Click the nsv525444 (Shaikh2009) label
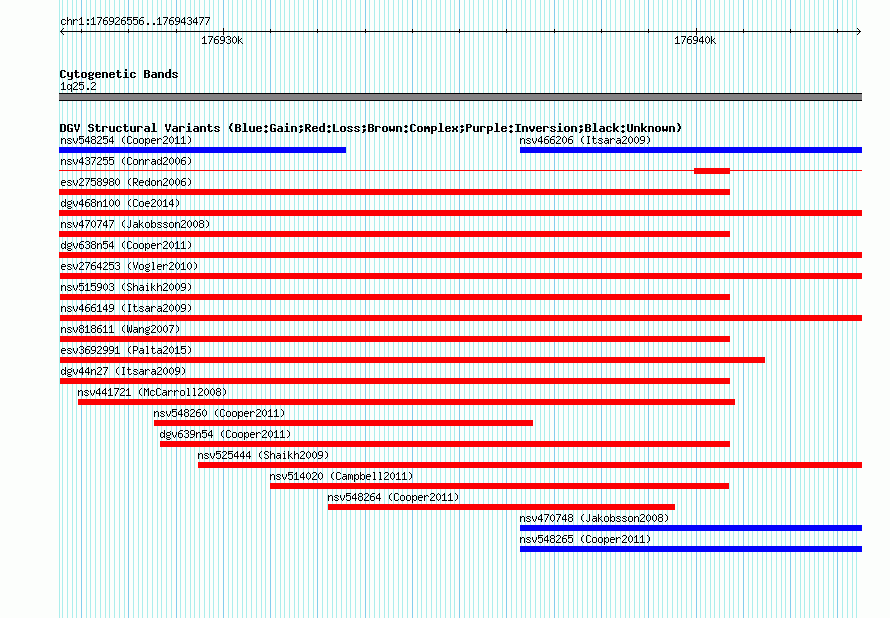 tap(263, 455)
